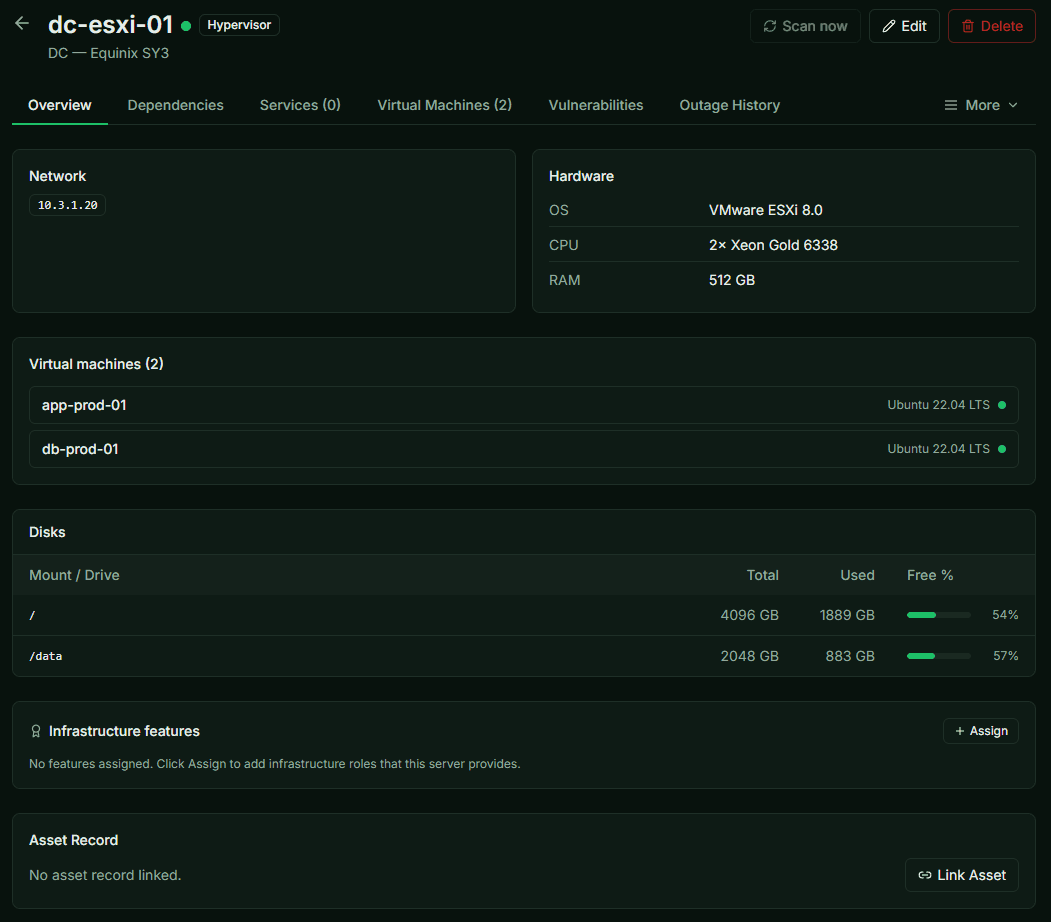Click the free space bar for / mount
Viewport: 1051px width, 922px height.
tap(938, 615)
